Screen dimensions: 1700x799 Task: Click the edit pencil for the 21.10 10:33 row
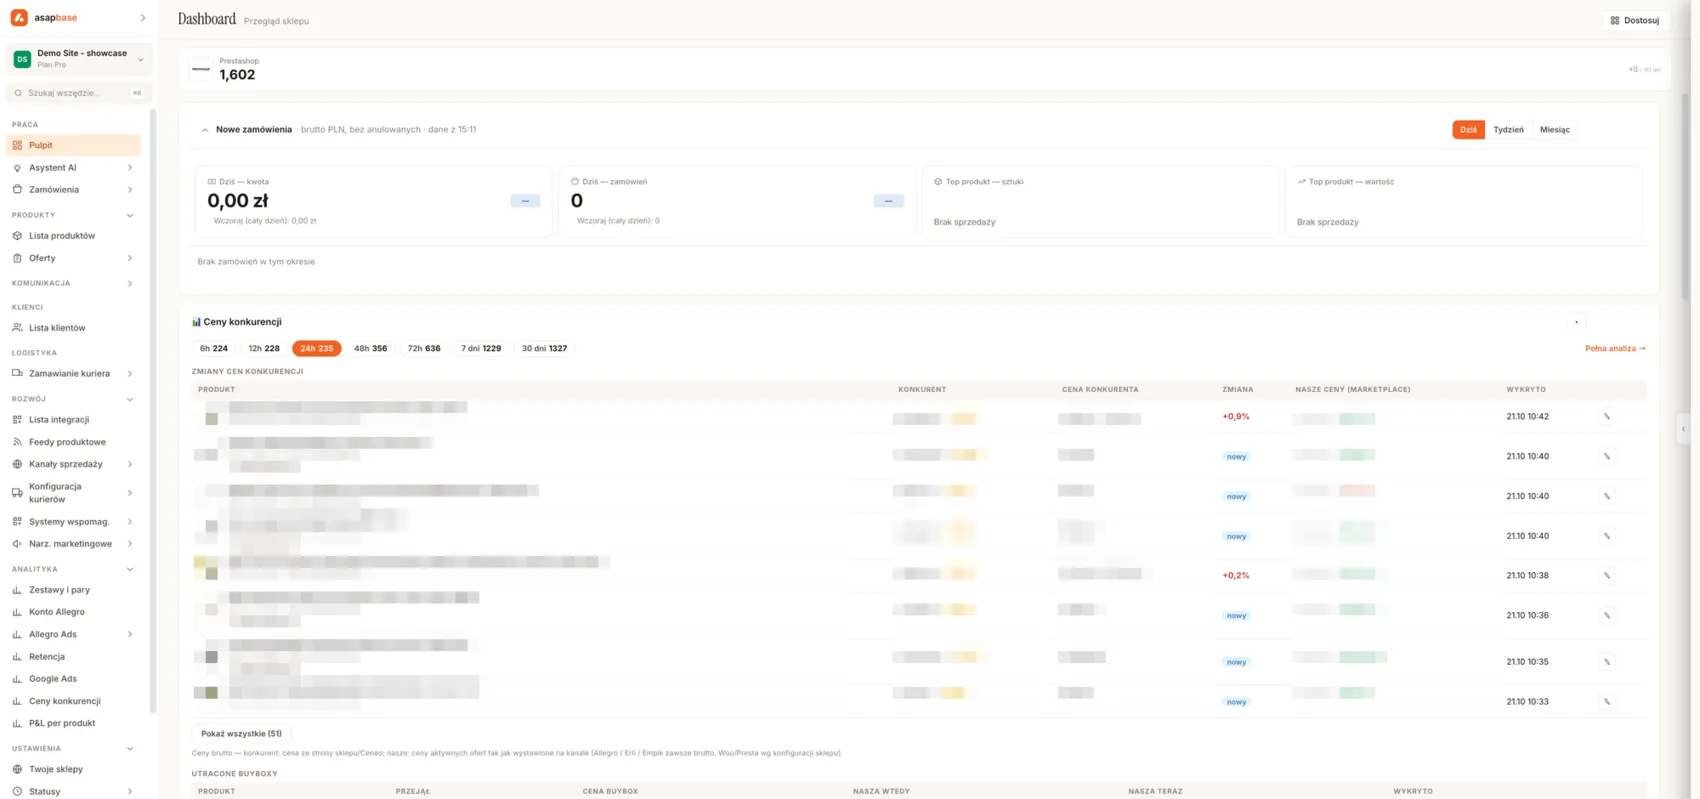coord(1607,702)
